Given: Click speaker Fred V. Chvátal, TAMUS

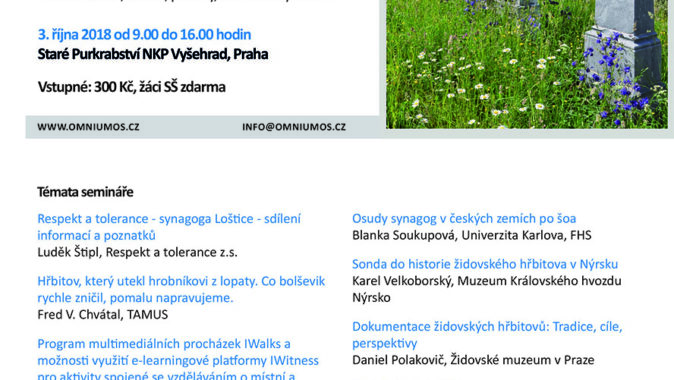Looking at the screenshot, I should click(x=103, y=315).
